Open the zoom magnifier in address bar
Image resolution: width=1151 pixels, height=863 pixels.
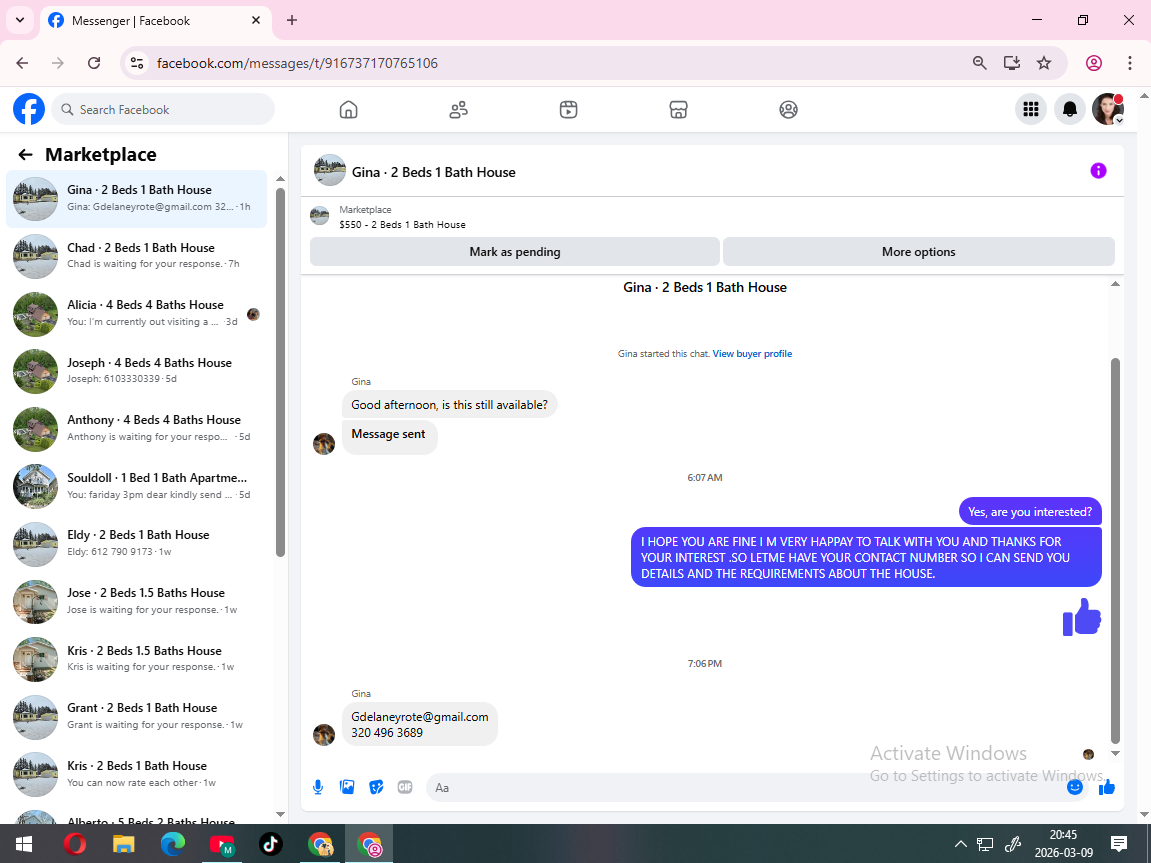(x=979, y=63)
